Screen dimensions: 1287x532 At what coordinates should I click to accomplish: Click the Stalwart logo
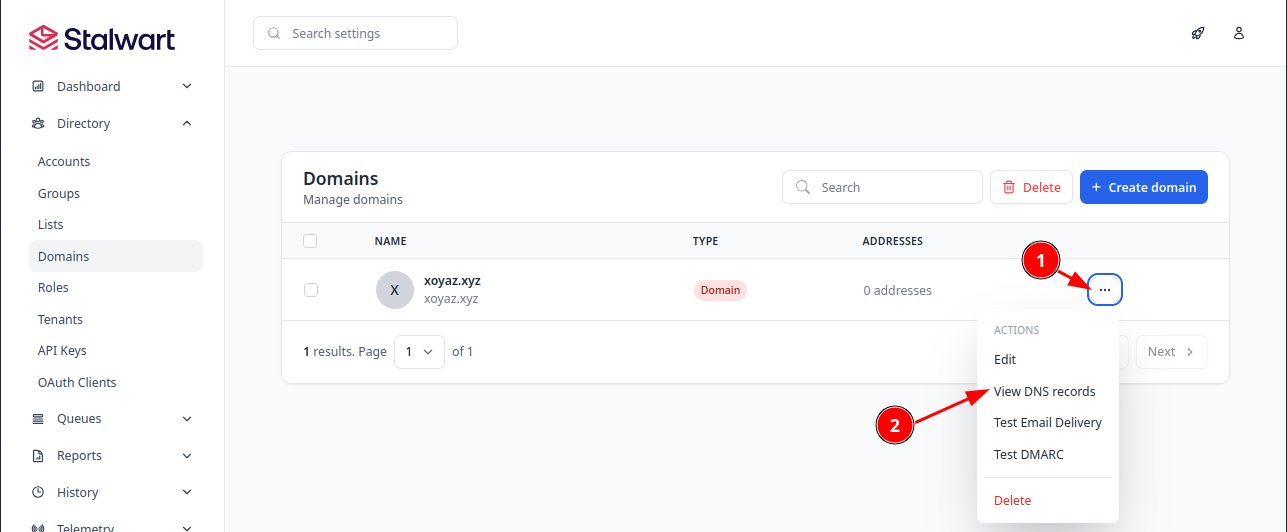click(102, 39)
